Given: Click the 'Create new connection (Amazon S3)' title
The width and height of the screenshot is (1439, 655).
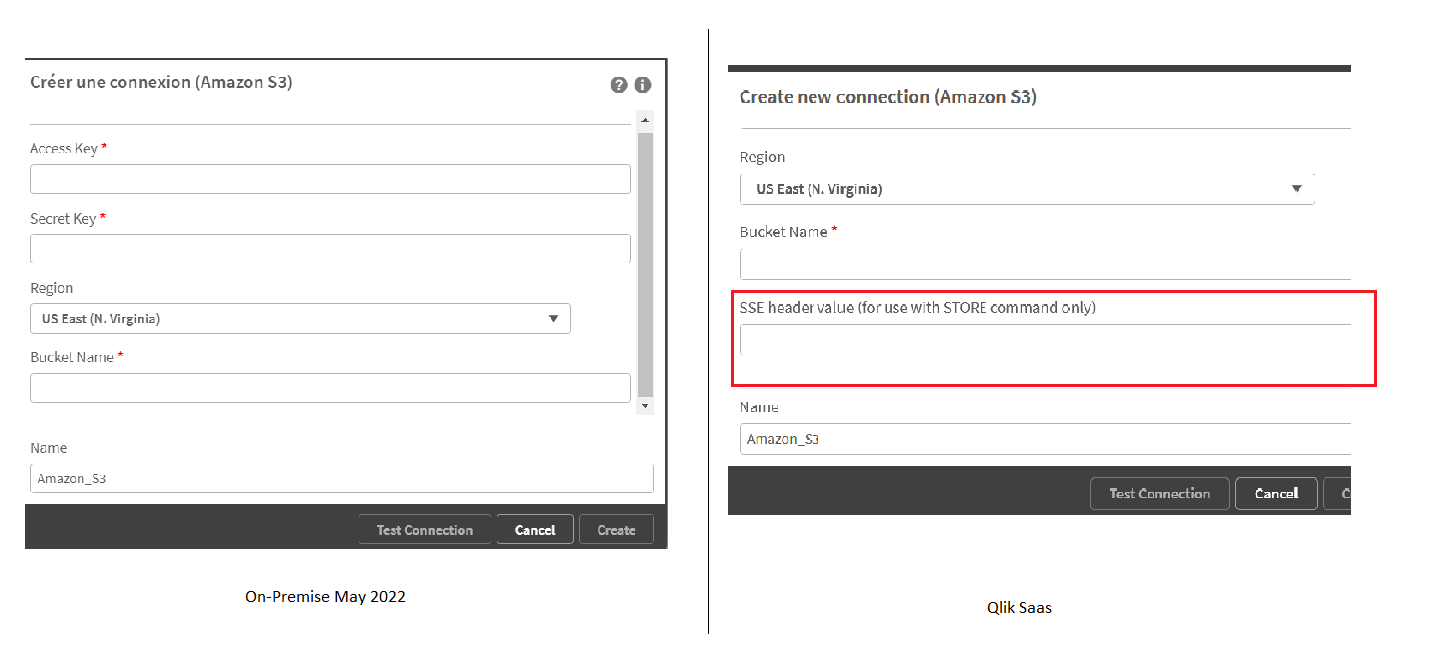Looking at the screenshot, I should click(888, 97).
